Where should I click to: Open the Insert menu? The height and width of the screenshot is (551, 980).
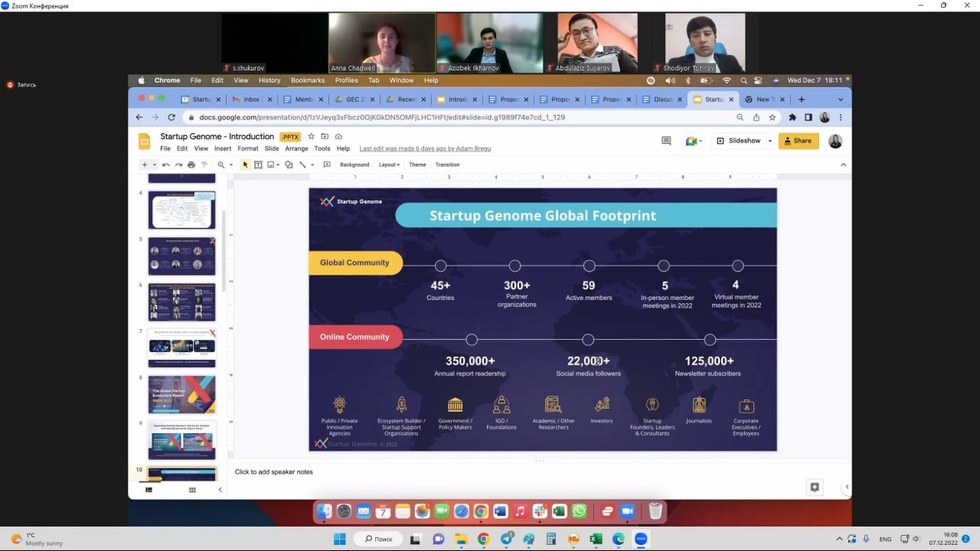tap(223, 148)
